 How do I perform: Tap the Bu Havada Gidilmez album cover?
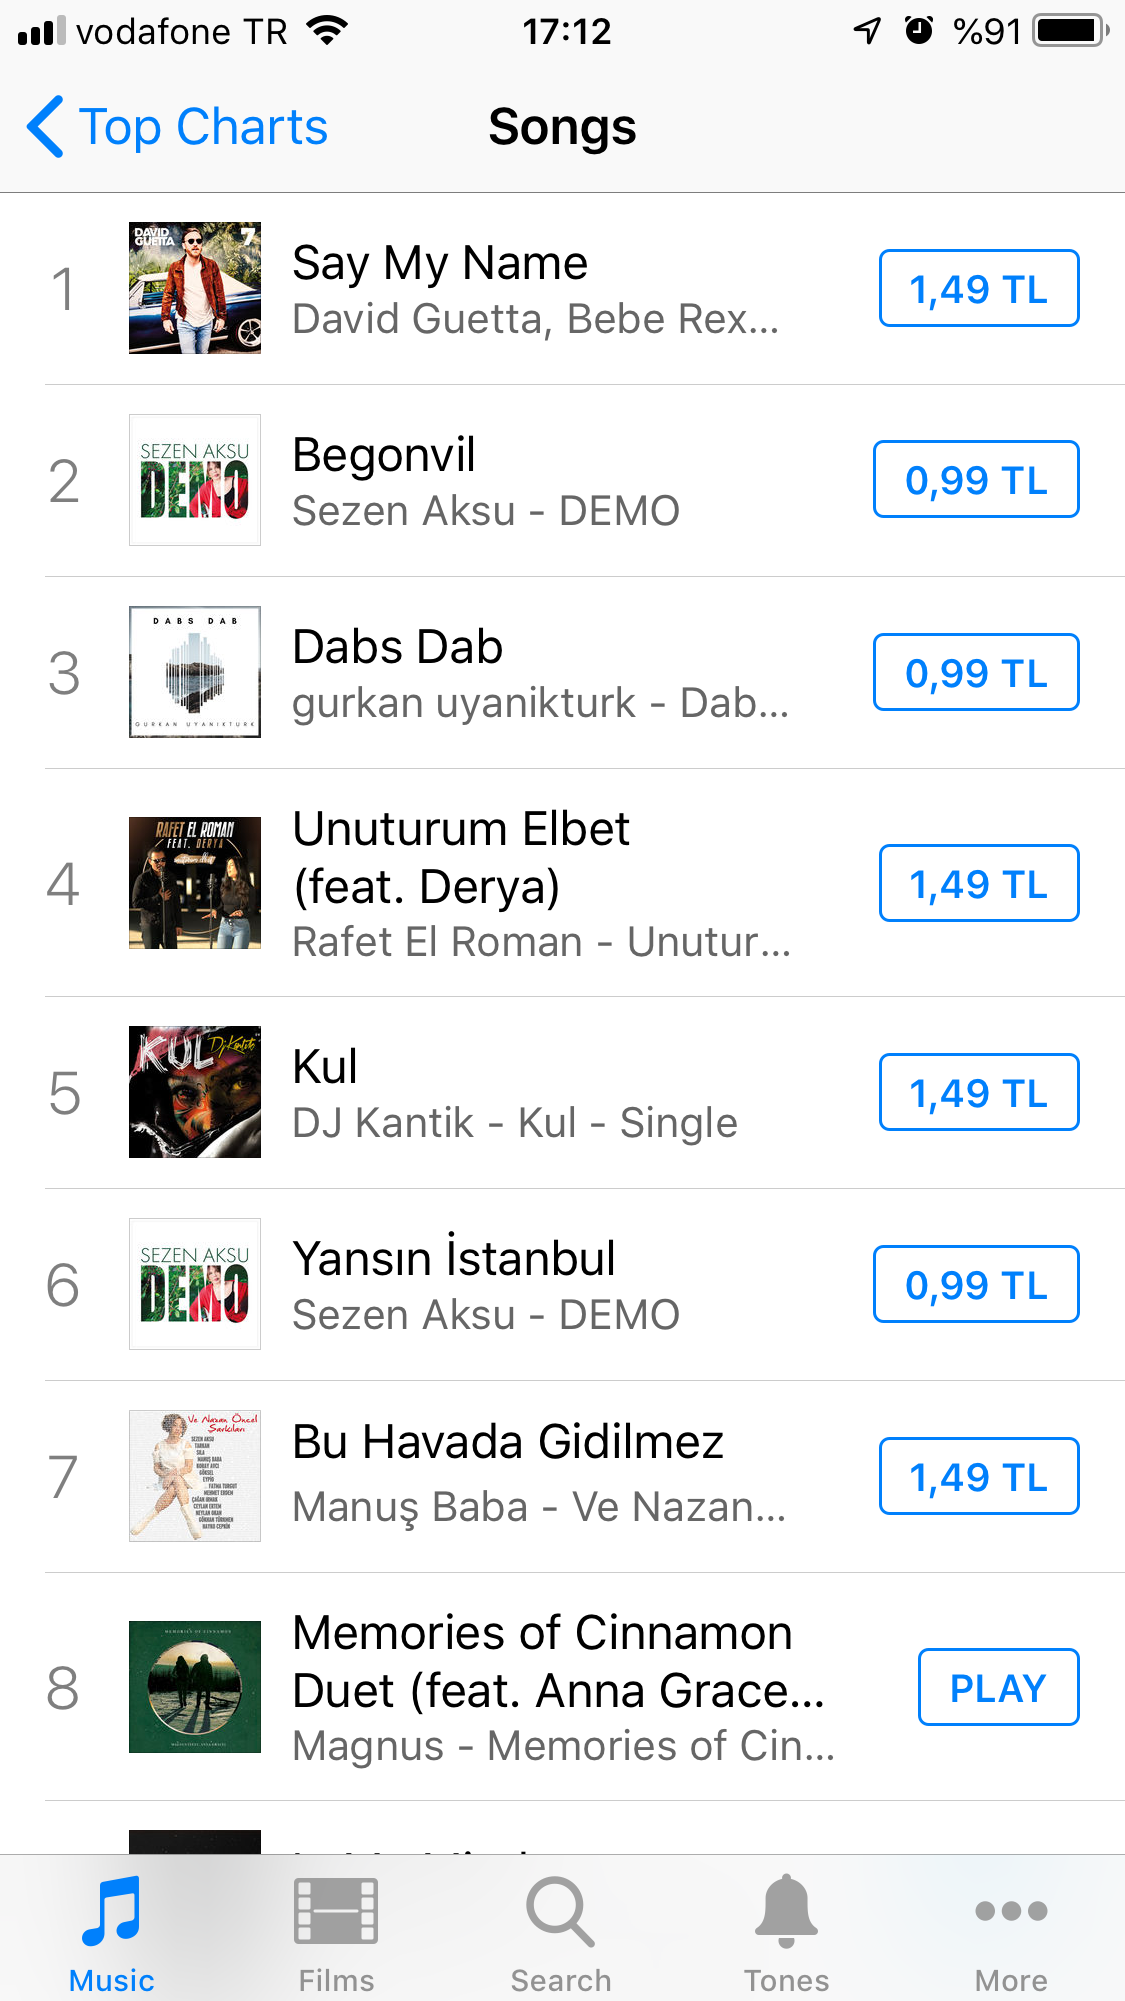(x=195, y=1476)
